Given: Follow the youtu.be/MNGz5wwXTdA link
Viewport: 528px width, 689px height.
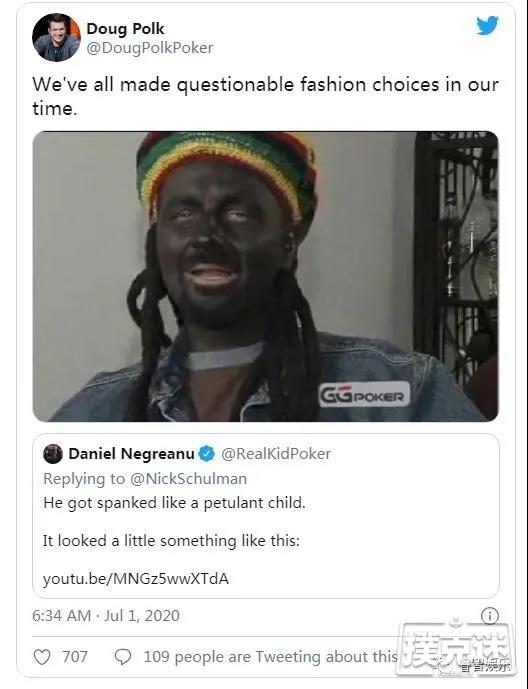Looking at the screenshot, I should coord(136,579).
